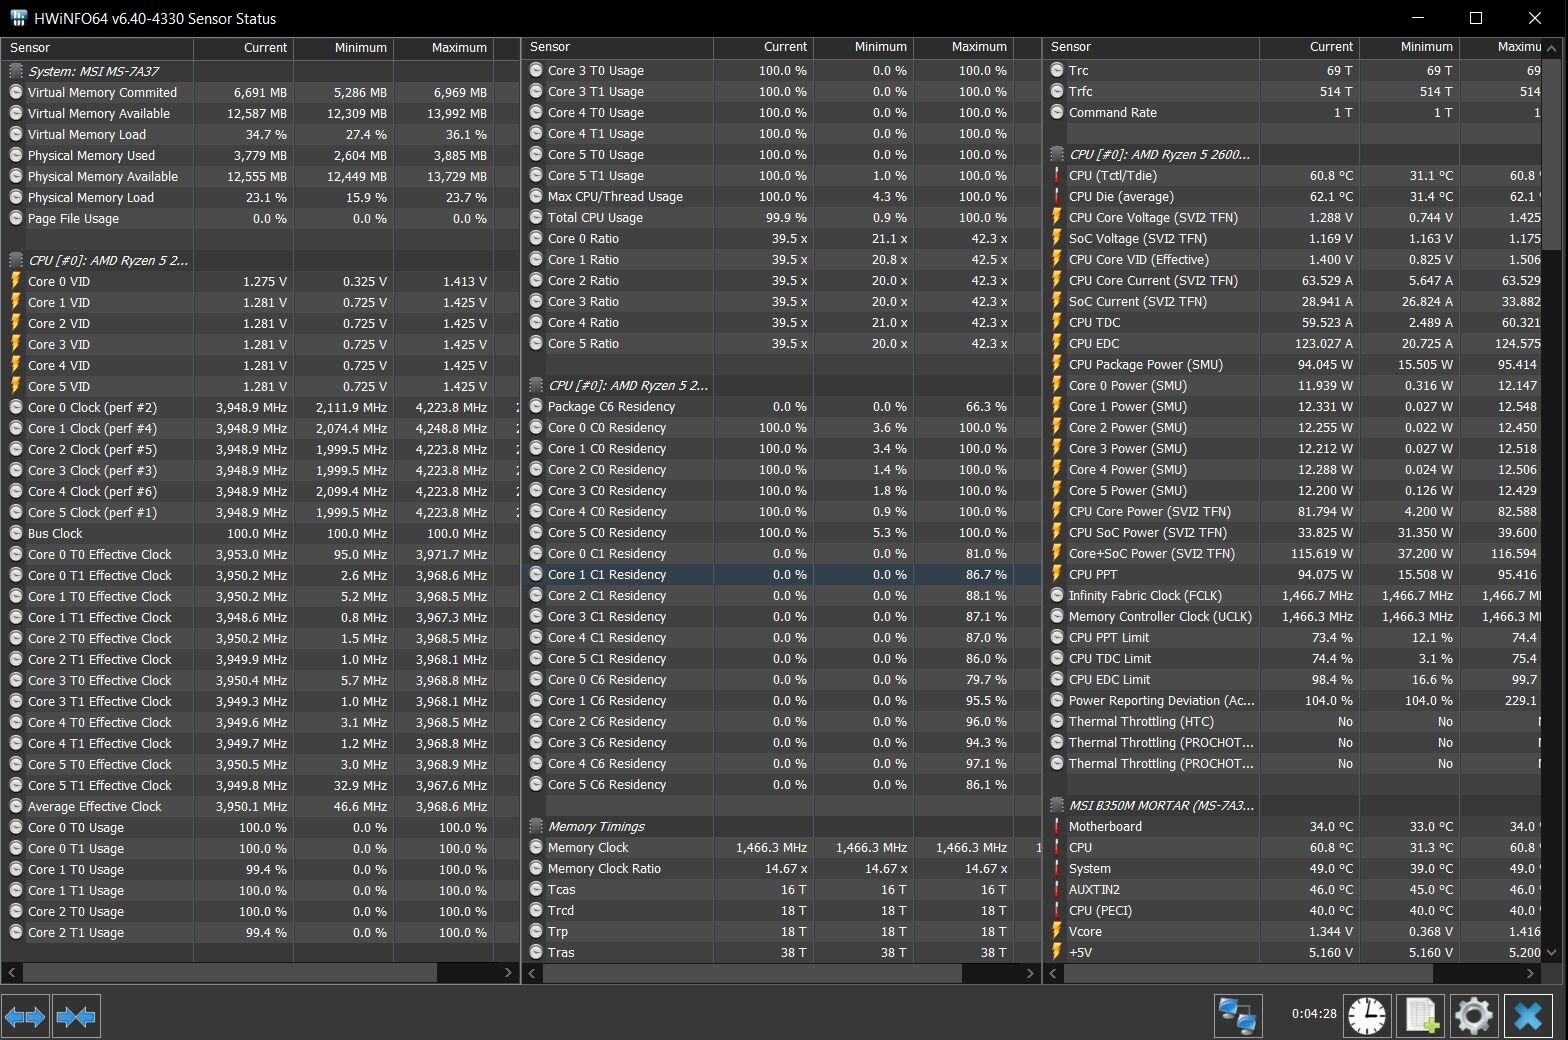Select CPU Package Power (SMU) row
Image resolution: width=1568 pixels, height=1040 pixels.
[x=1293, y=364]
